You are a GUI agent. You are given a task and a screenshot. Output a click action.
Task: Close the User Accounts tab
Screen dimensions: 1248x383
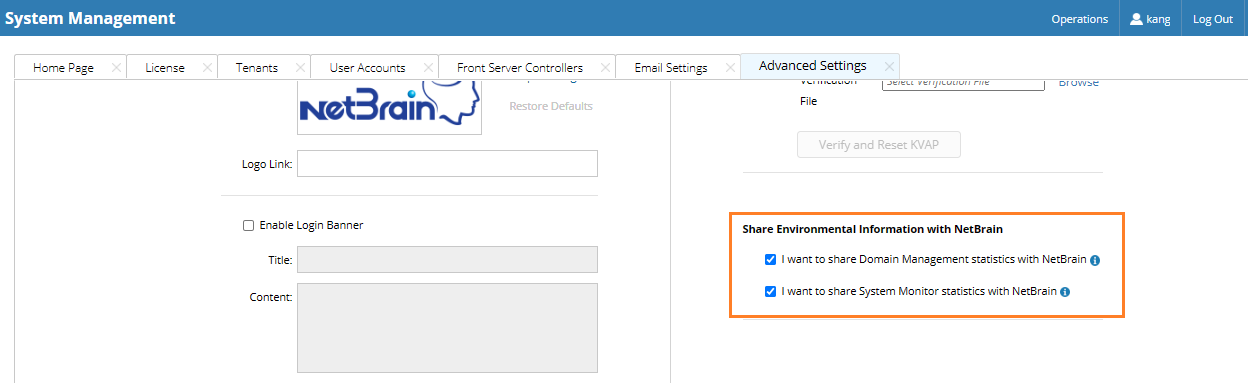tap(428, 68)
